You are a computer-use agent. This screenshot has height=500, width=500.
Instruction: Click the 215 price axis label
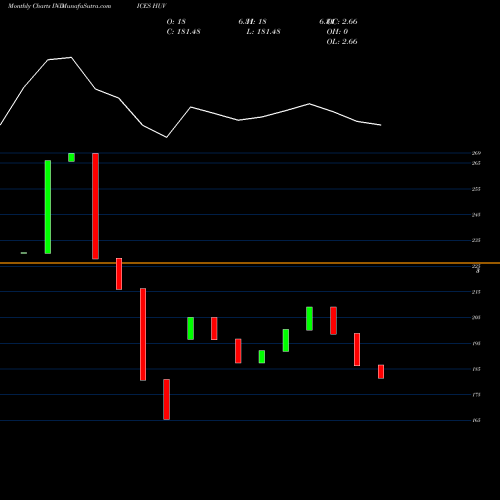tap(476, 292)
